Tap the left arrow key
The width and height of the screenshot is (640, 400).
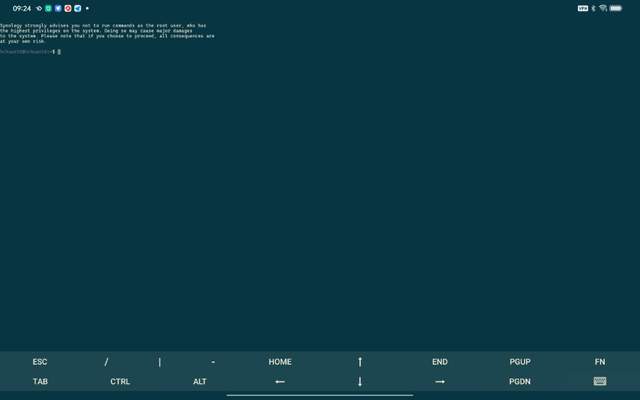click(280, 381)
